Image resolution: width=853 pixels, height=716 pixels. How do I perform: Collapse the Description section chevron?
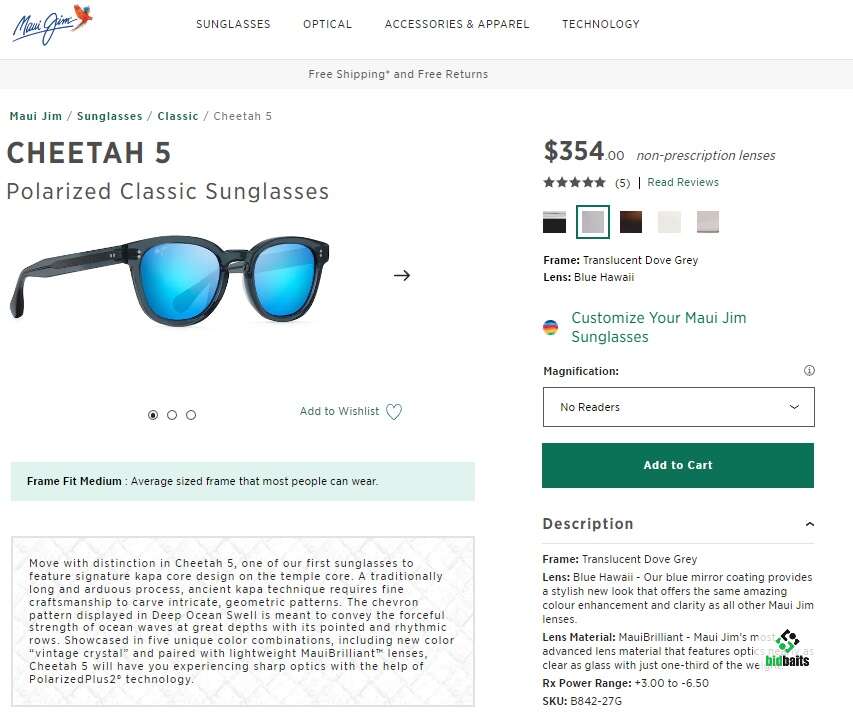point(809,524)
